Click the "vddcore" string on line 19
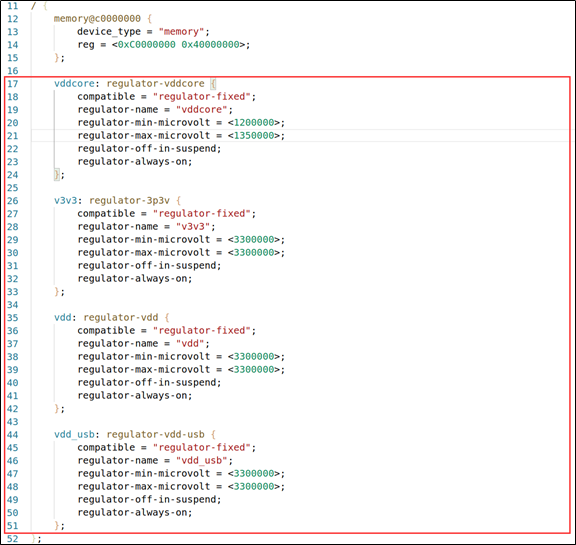 [202, 110]
